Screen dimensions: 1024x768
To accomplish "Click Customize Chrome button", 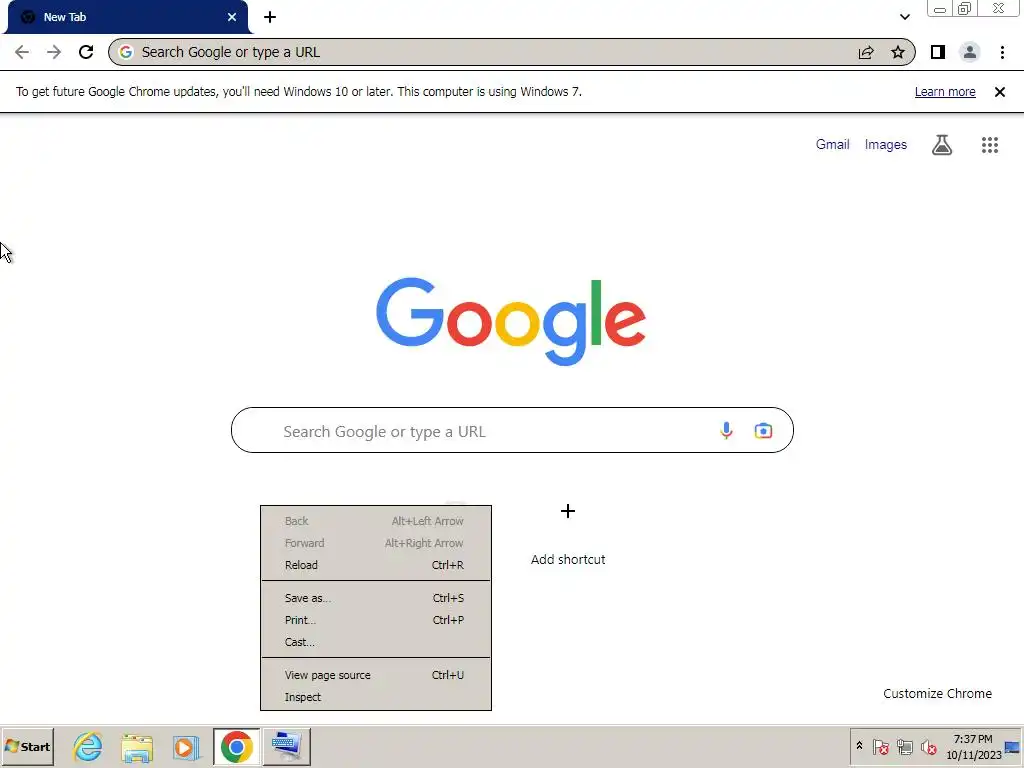I will coord(937,694).
